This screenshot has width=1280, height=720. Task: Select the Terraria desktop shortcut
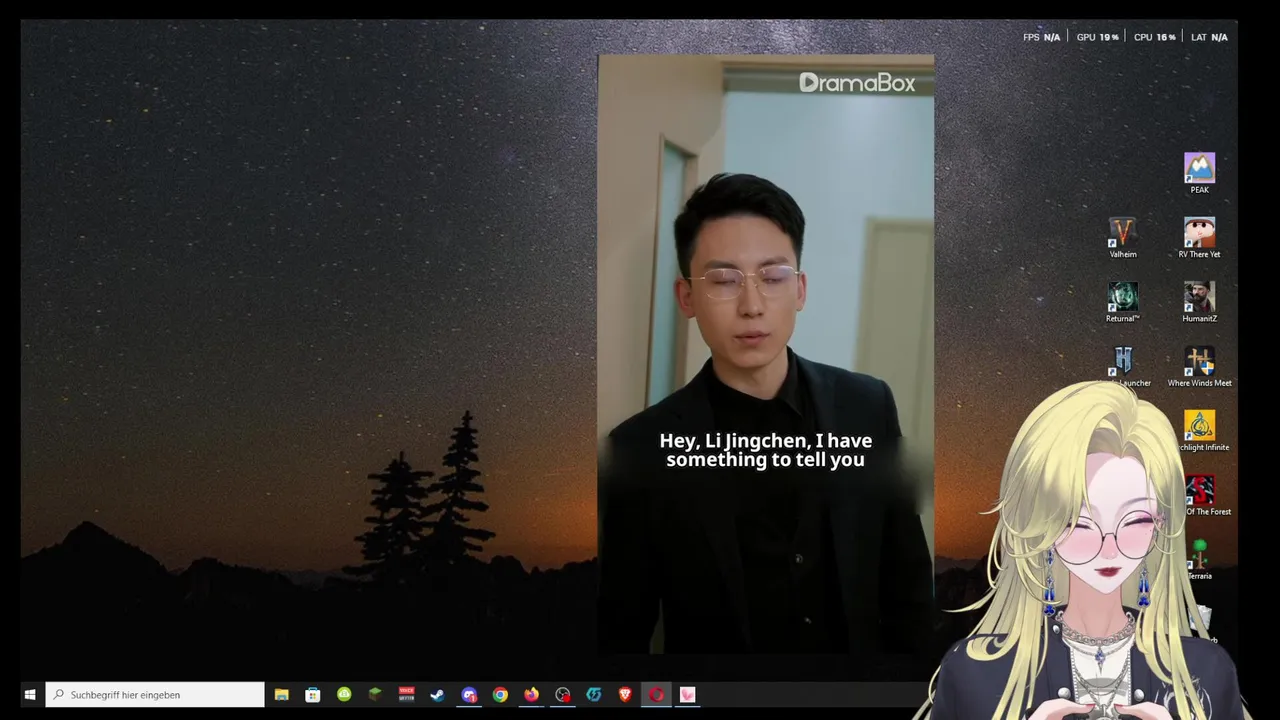(x=1199, y=559)
